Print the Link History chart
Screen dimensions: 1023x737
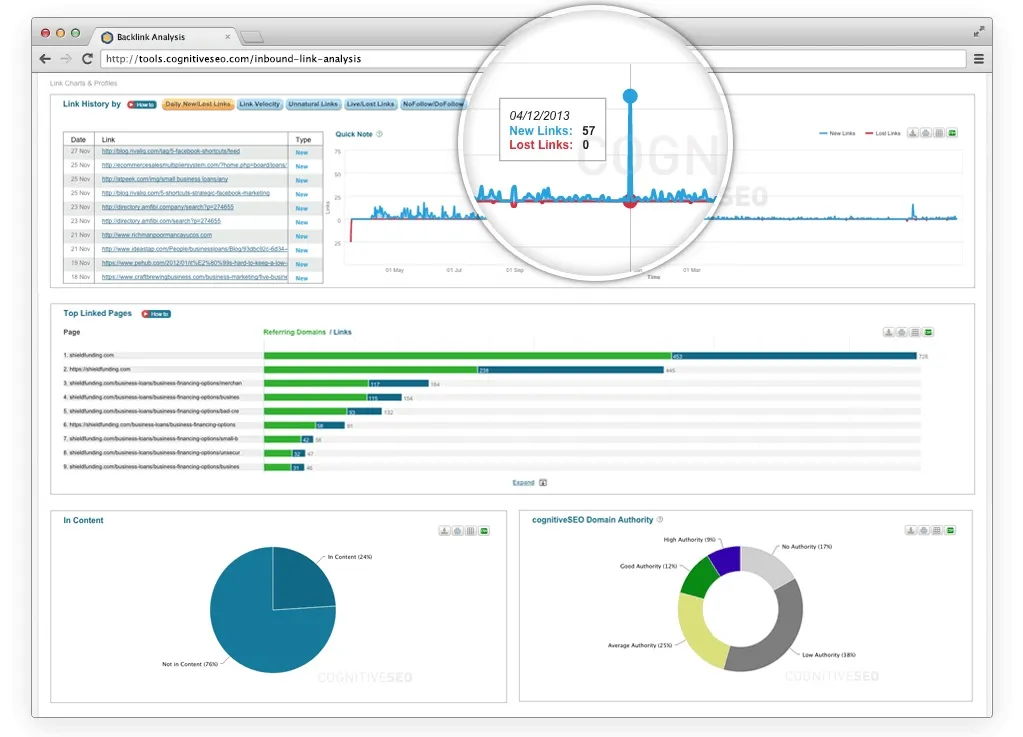924,132
